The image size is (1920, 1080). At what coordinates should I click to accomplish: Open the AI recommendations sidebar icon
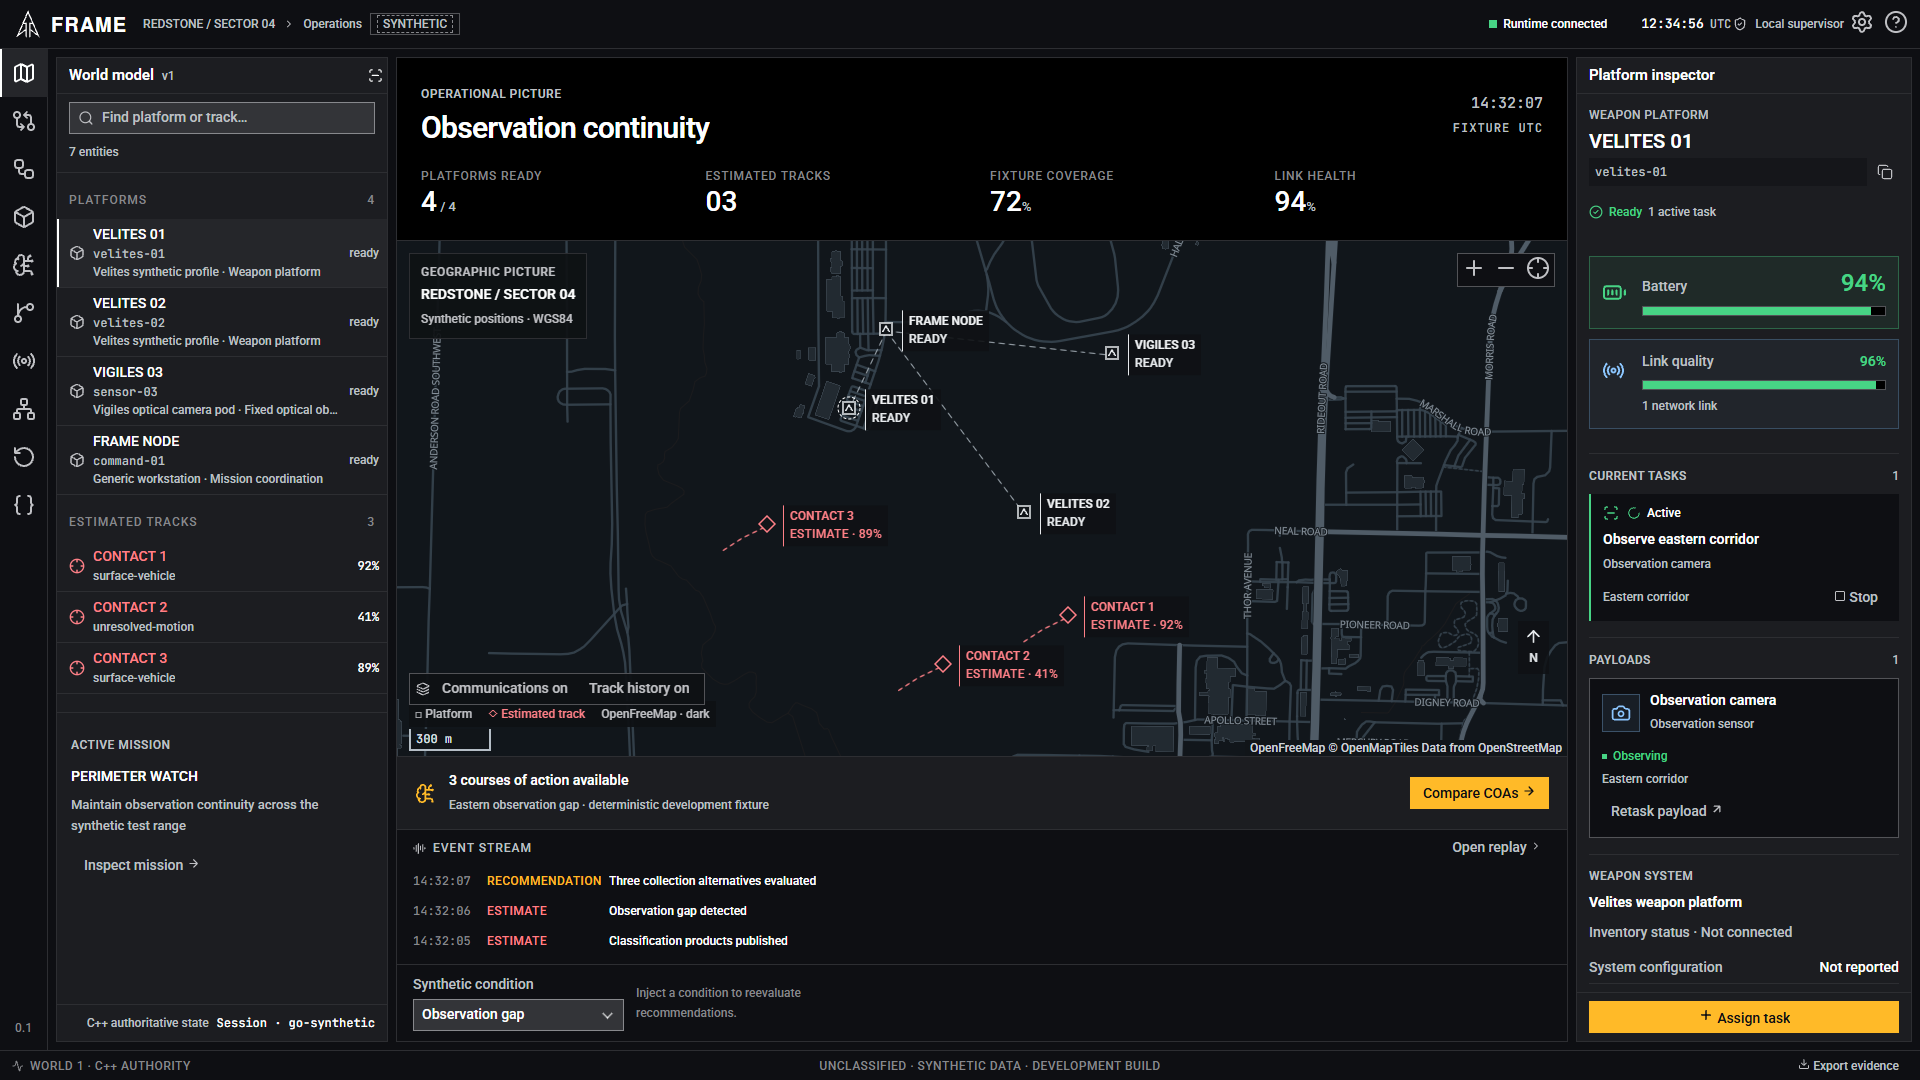(x=24, y=265)
